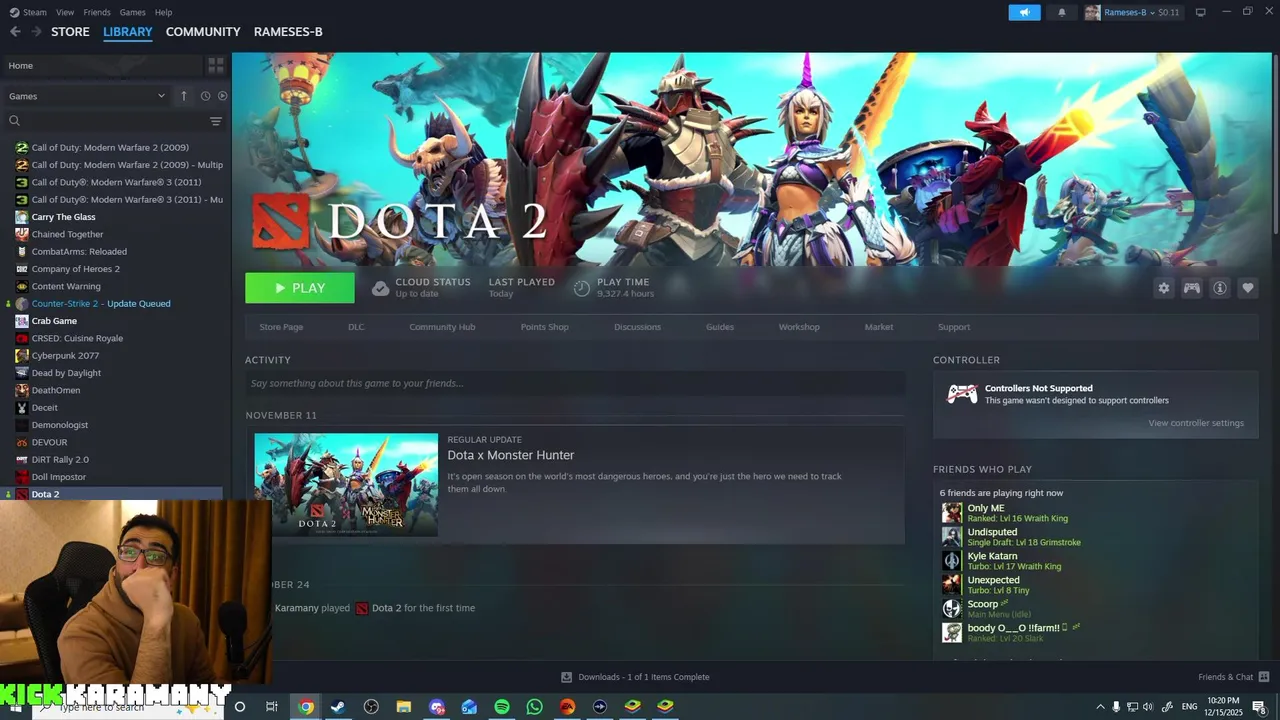Screen dimensions: 1280x720
Task: Open the COMMUNITY tab
Action: tap(203, 32)
